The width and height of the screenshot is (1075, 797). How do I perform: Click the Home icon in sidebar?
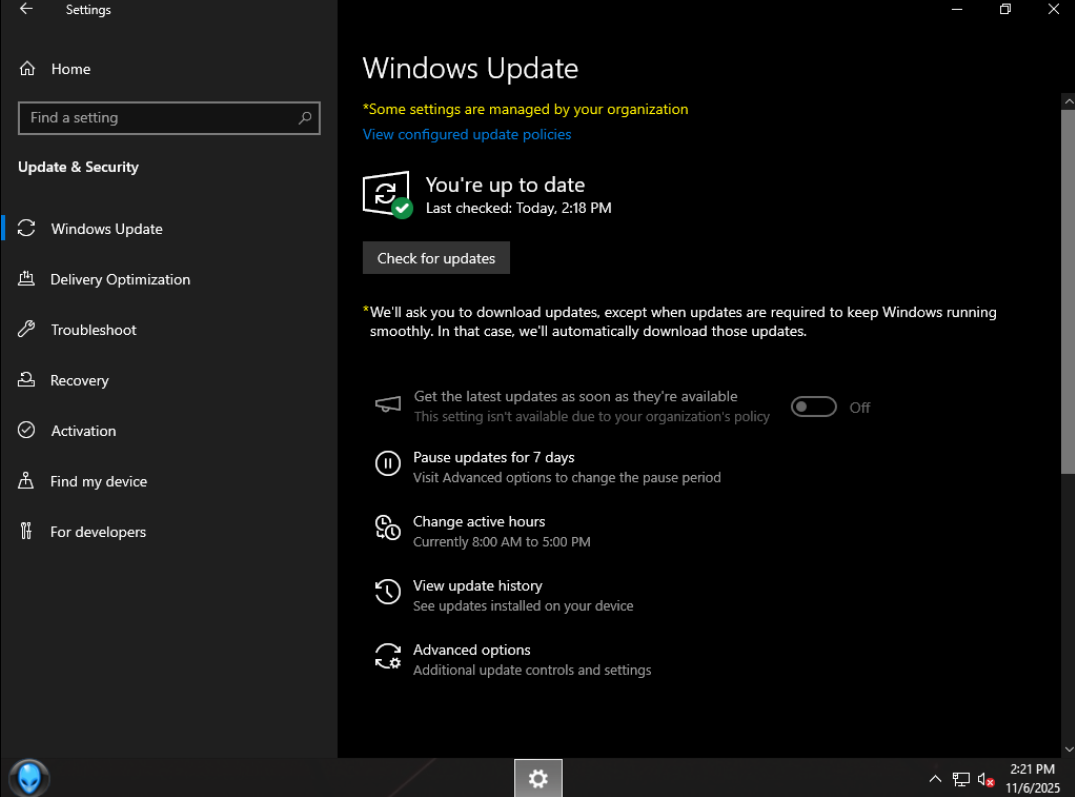point(27,69)
